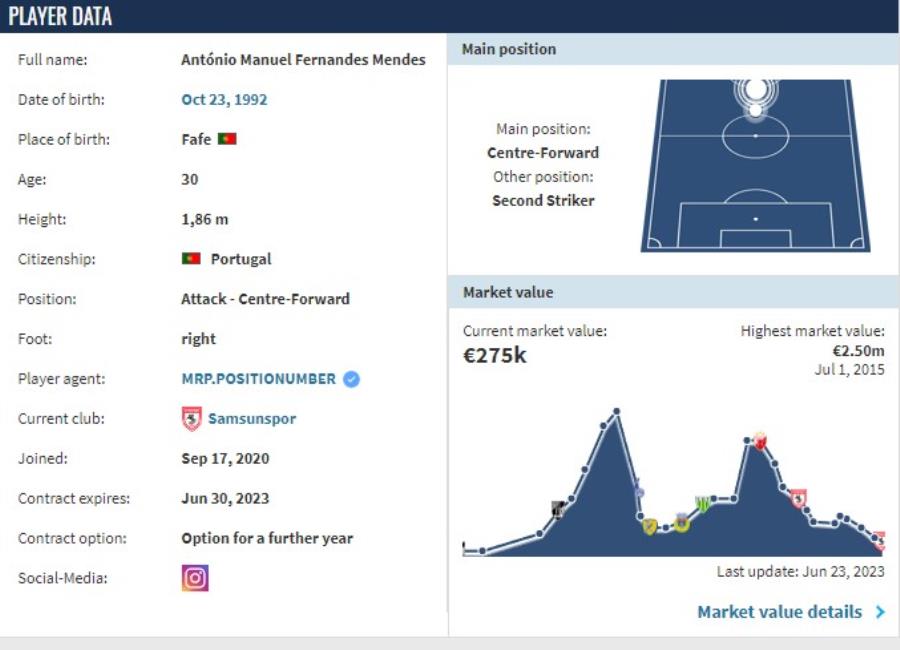900x650 pixels.
Task: Click the Samsunspor crest on chart's decline
Action: coord(798,498)
